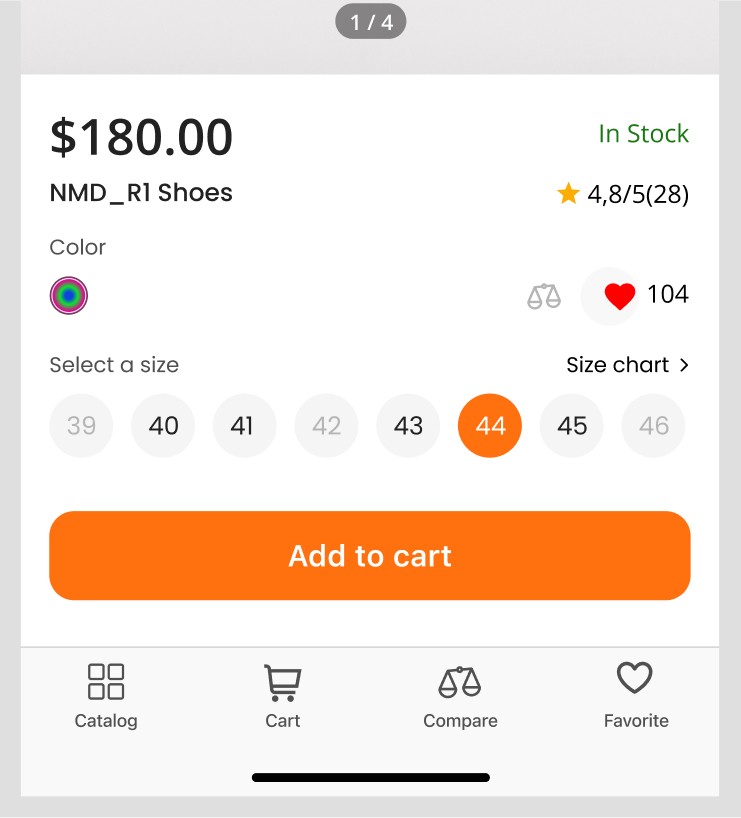Image resolution: width=741 pixels, height=818 pixels.
Task: Open the Cart icon in the bottom bar
Action: coord(282,682)
